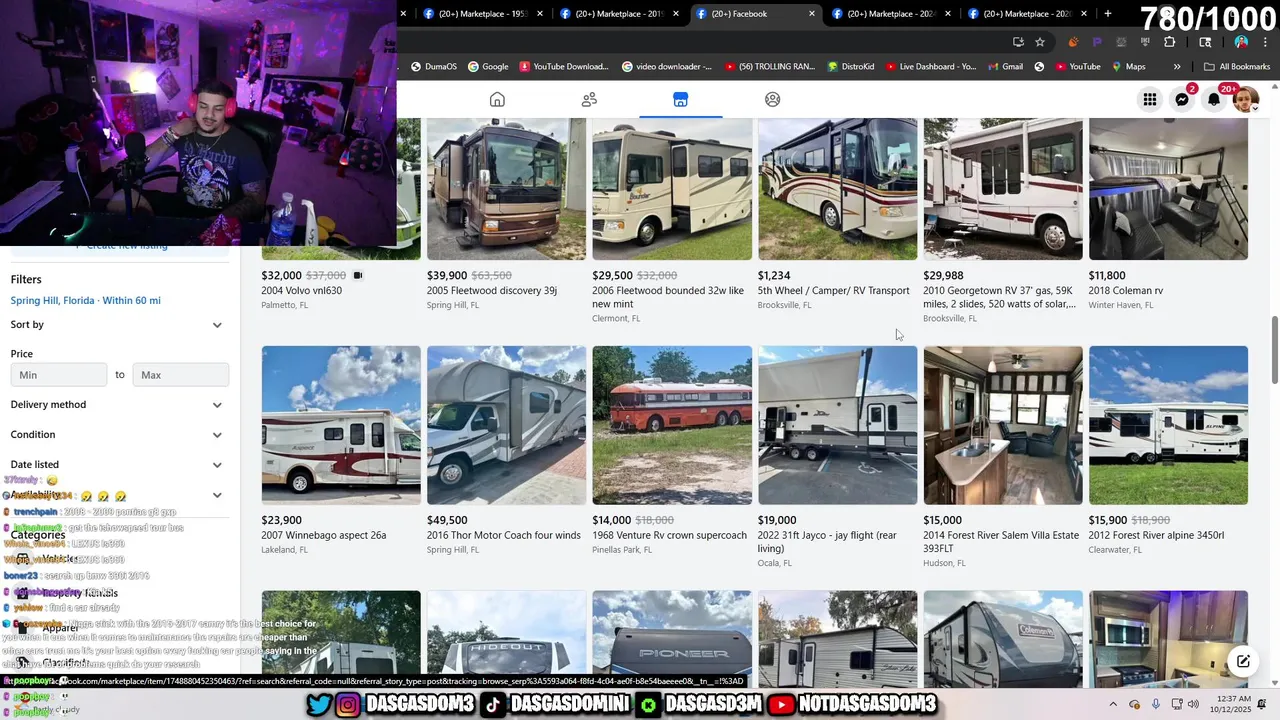The width and height of the screenshot is (1280, 720).
Task: Show more bookmarks overflow chevron
Action: tap(1177, 67)
